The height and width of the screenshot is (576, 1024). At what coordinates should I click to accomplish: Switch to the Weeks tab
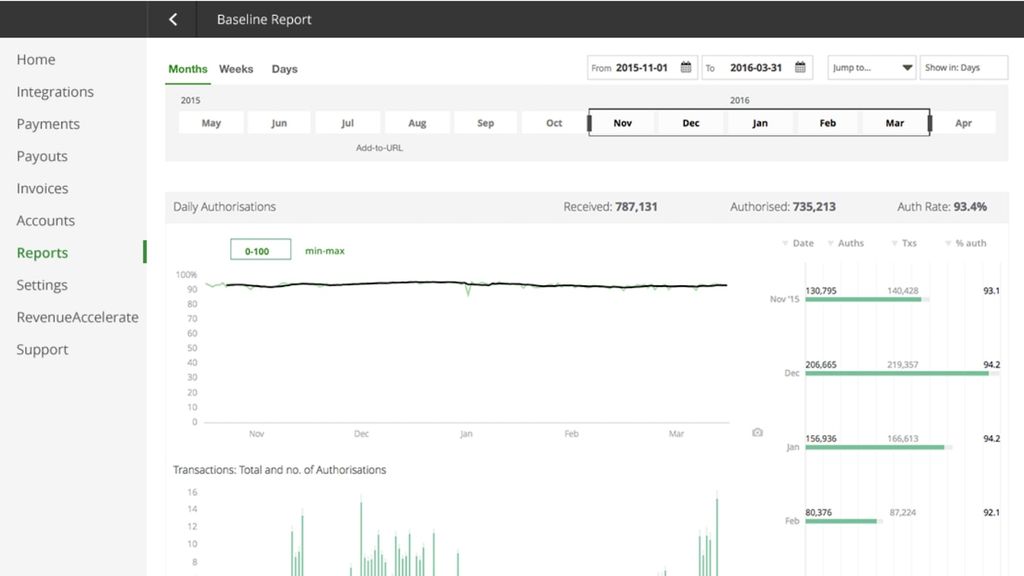(236, 69)
